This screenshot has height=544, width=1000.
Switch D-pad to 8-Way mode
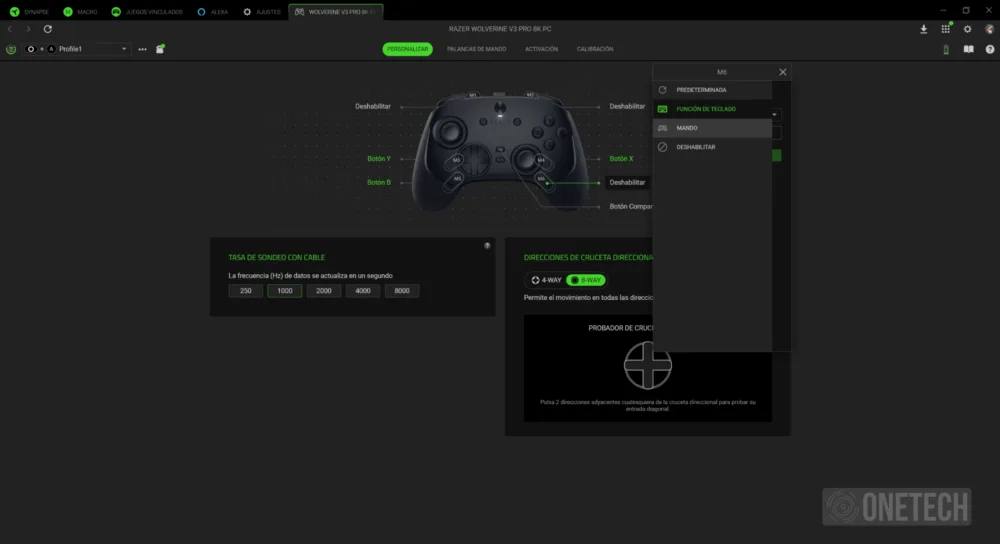click(585, 280)
